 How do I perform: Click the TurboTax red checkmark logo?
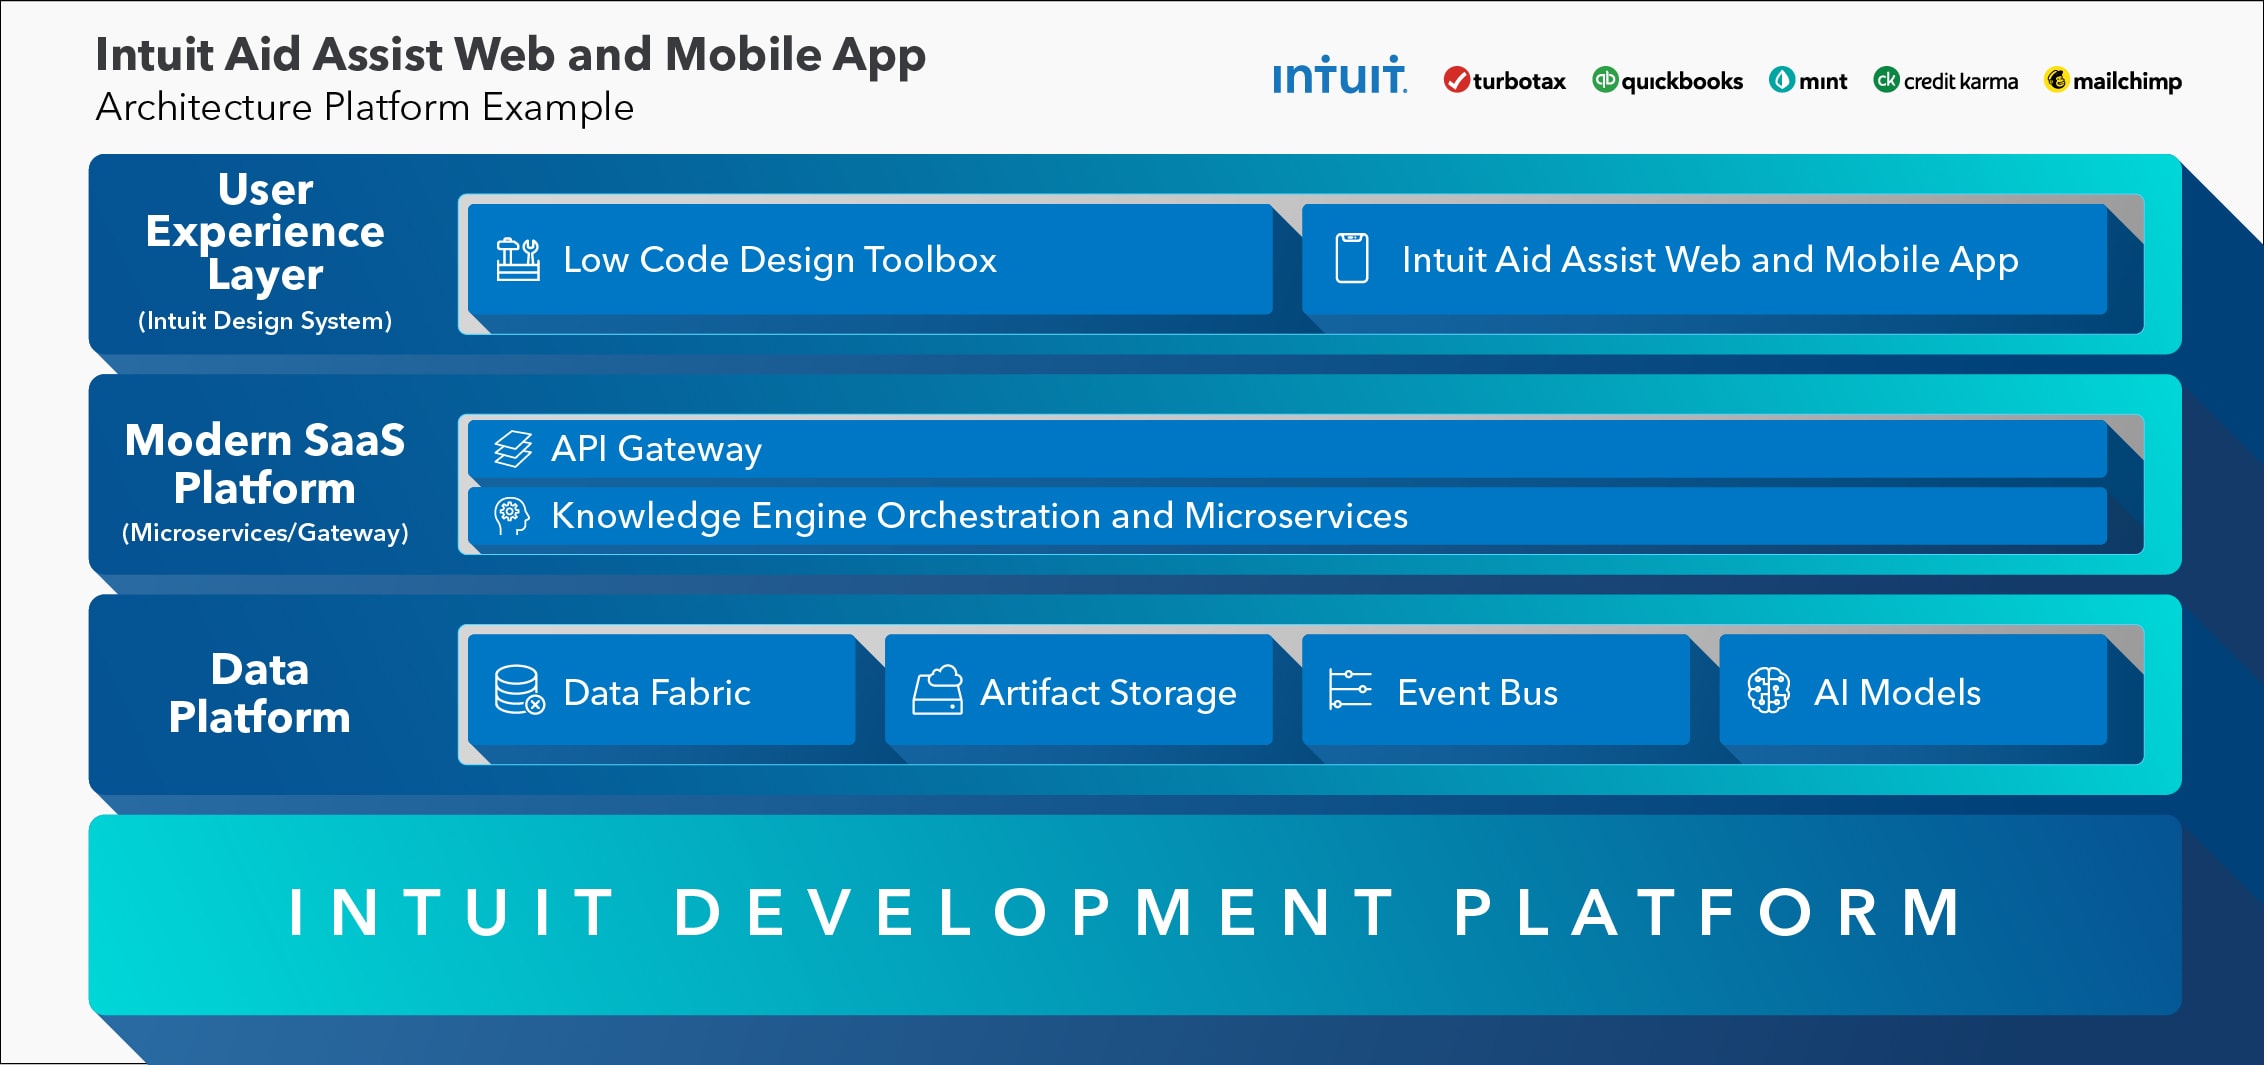1456,80
